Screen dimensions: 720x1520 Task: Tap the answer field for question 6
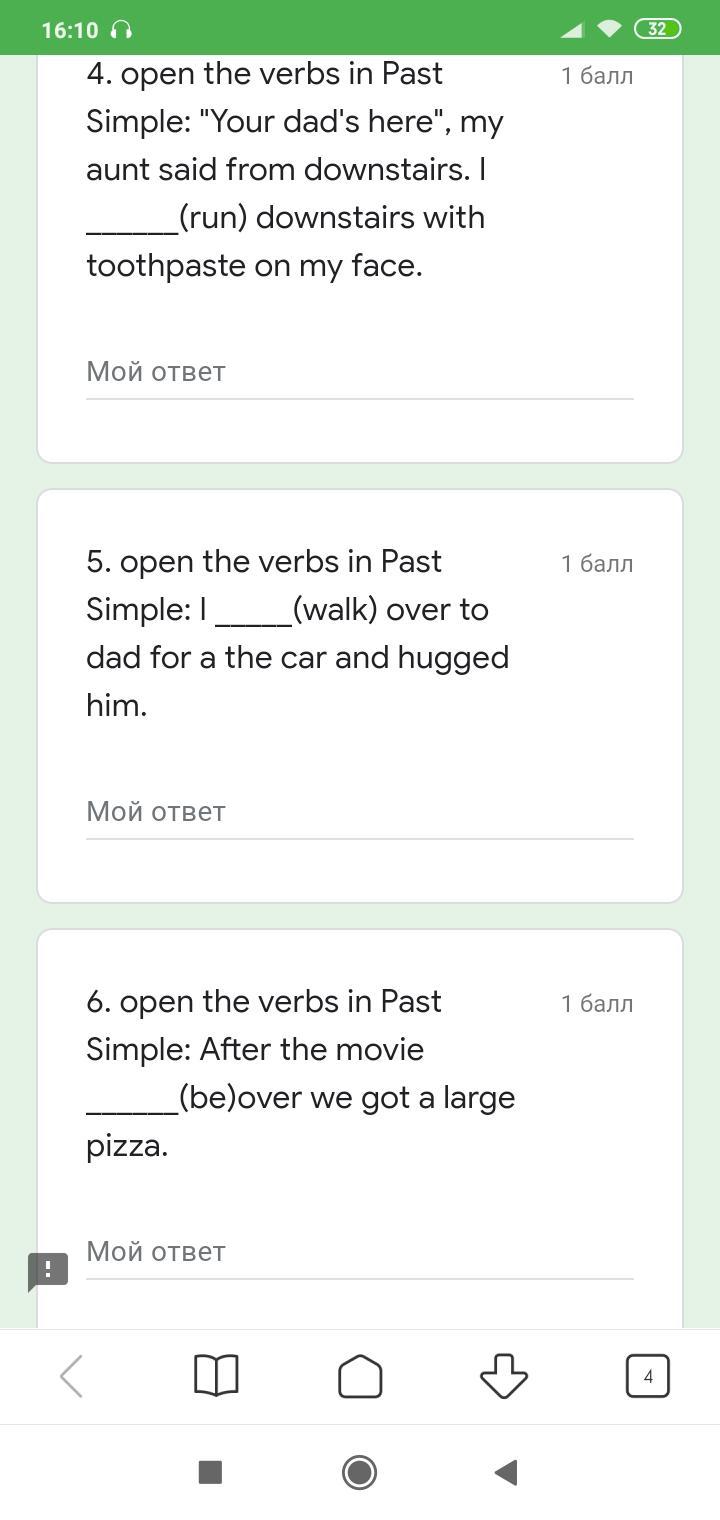[359, 1252]
